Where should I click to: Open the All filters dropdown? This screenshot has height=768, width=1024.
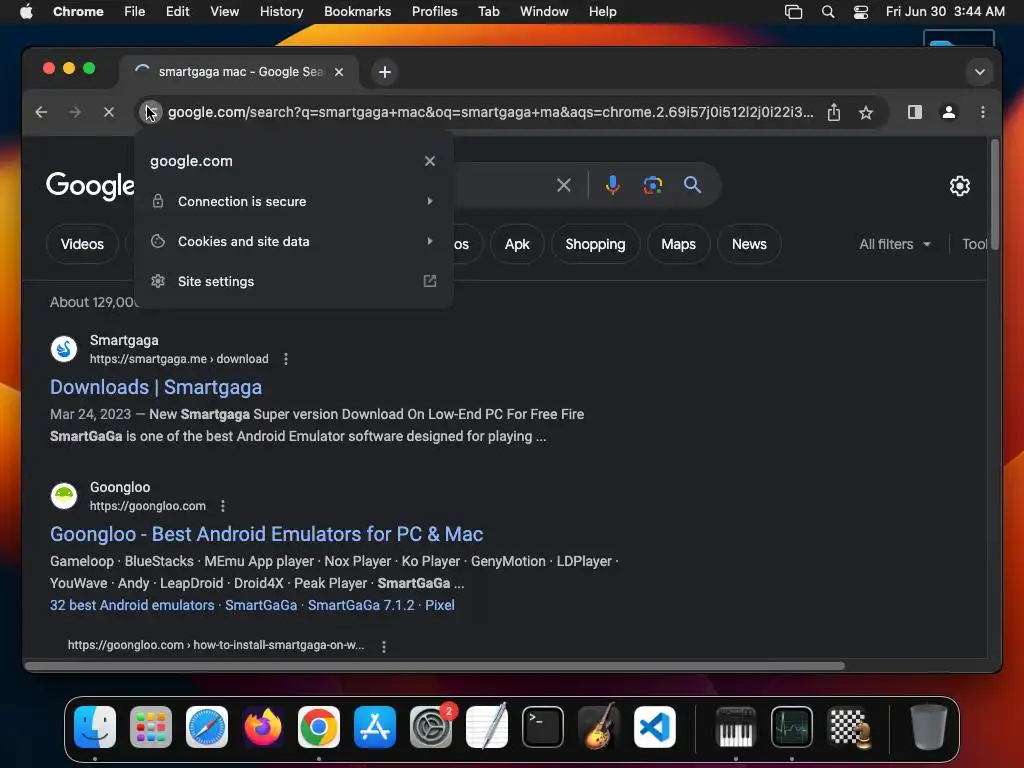tap(895, 244)
